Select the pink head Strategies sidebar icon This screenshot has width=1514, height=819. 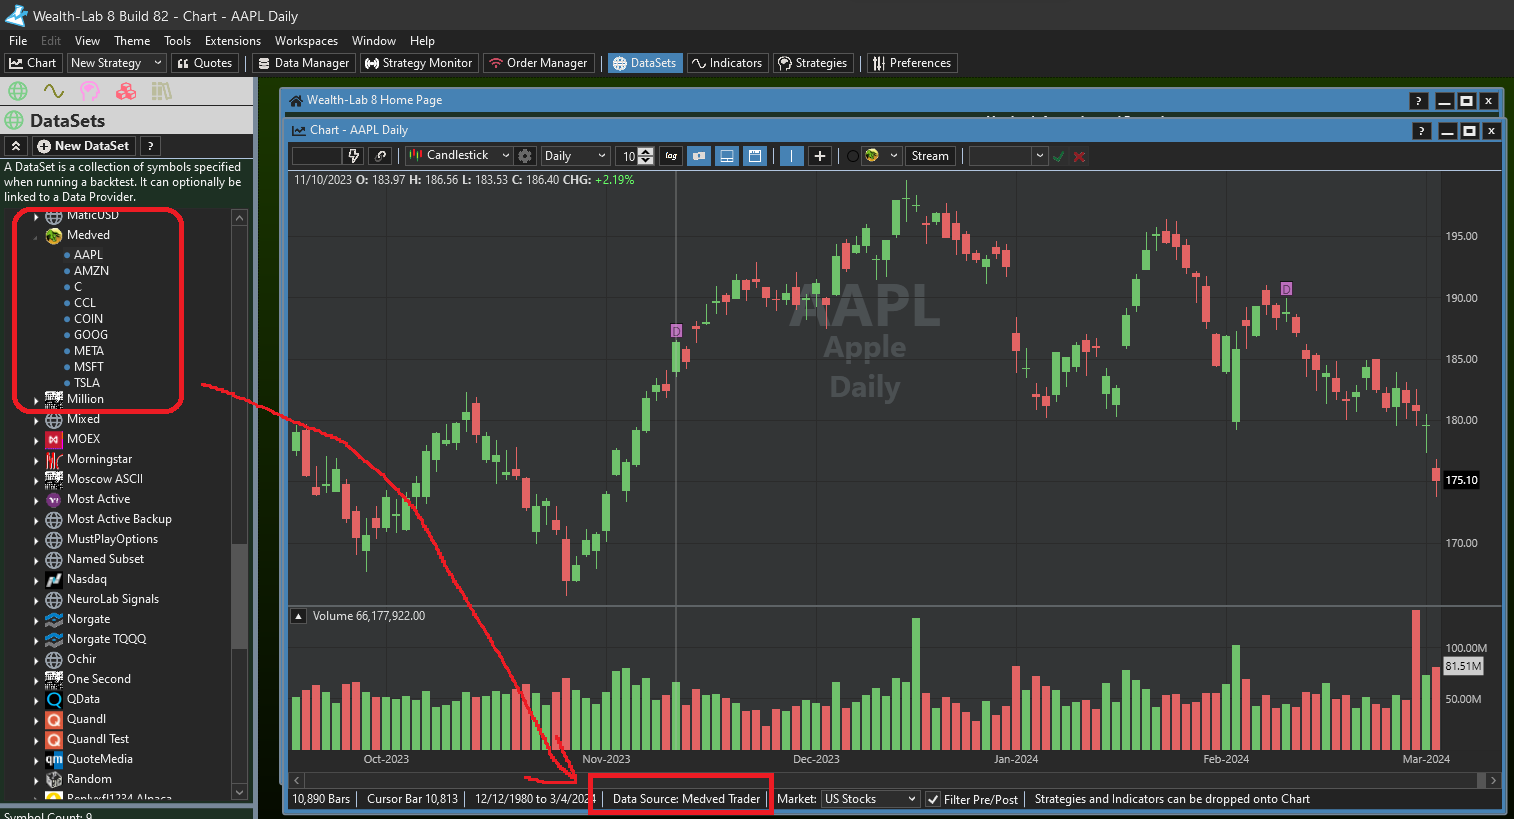pos(90,91)
